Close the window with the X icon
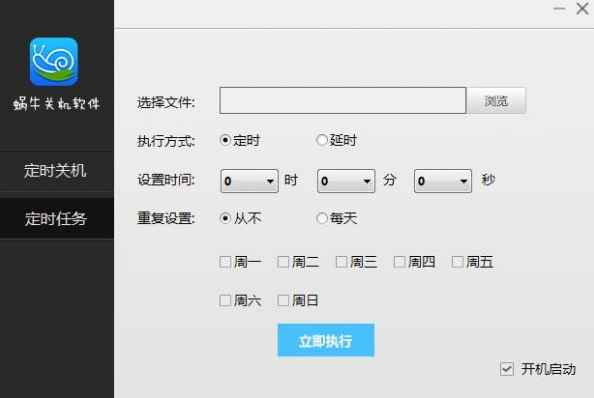This screenshot has height=398, width=594. (582, 8)
